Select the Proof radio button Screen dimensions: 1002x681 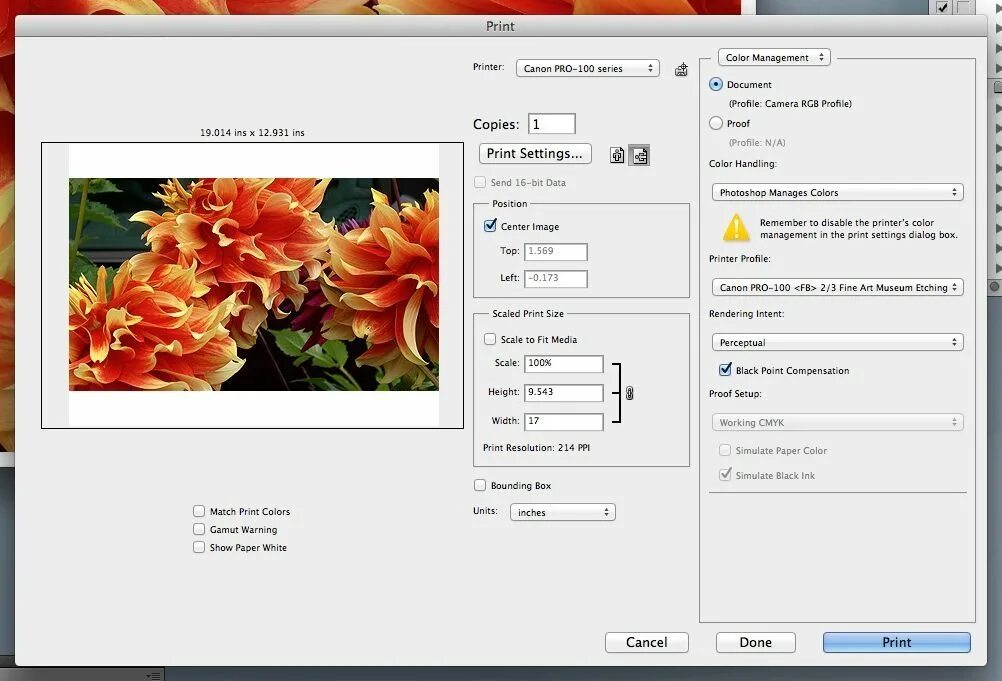point(716,123)
